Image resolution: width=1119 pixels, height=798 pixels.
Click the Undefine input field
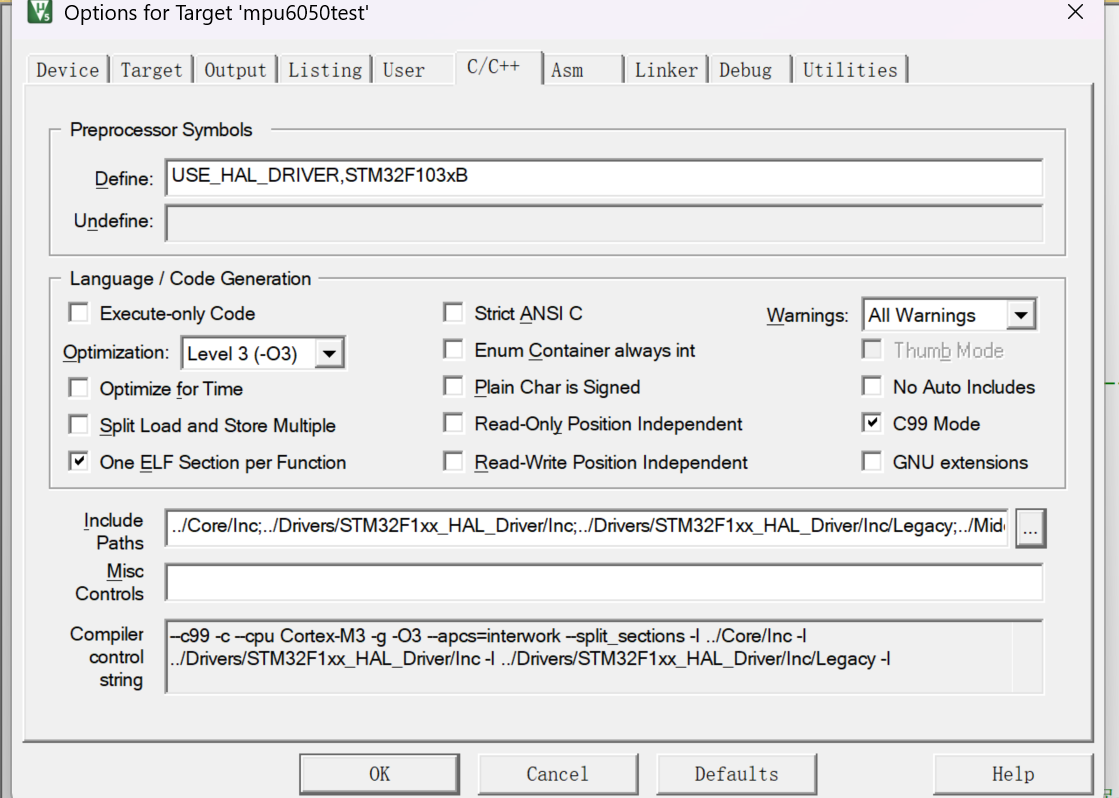(x=604, y=223)
